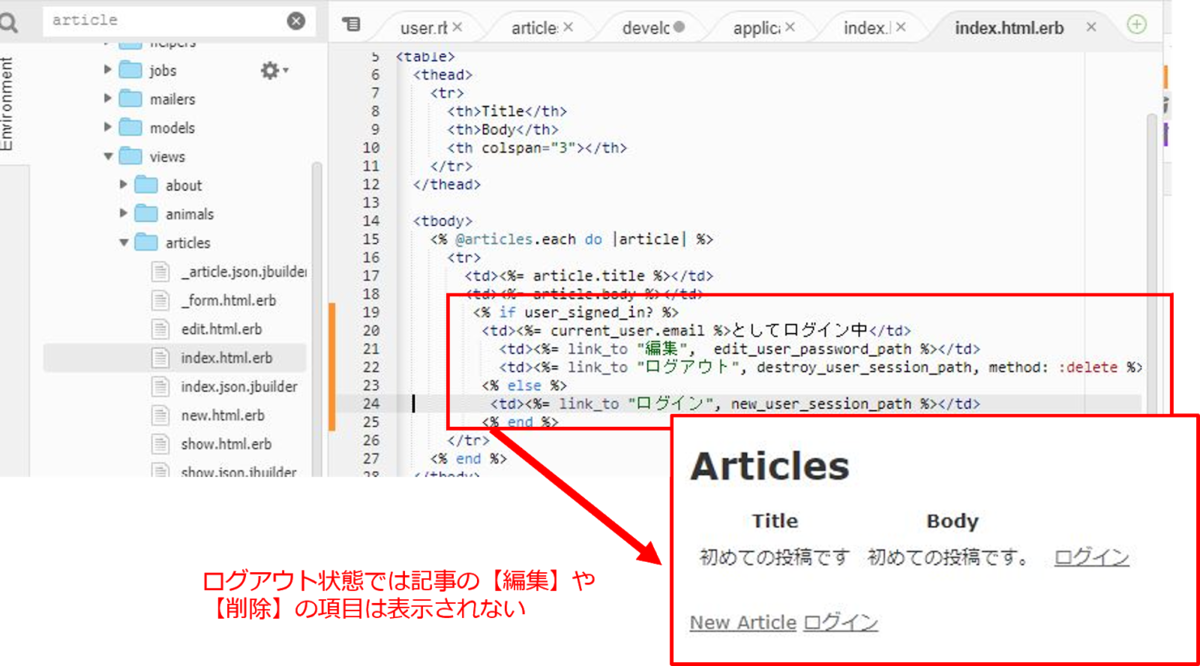Open the editor tab list menu icon

tap(351, 25)
